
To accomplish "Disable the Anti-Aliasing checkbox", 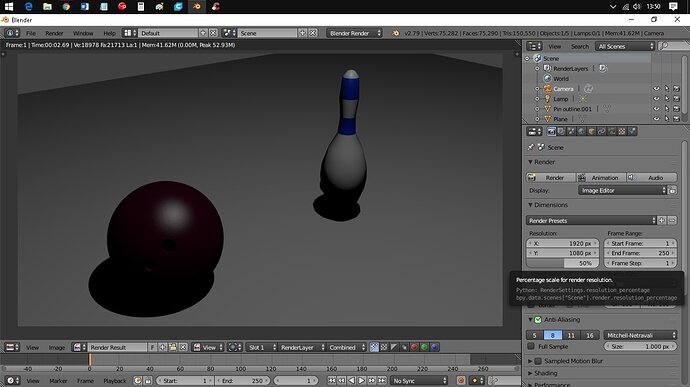I will pyautogui.click(x=538, y=320).
